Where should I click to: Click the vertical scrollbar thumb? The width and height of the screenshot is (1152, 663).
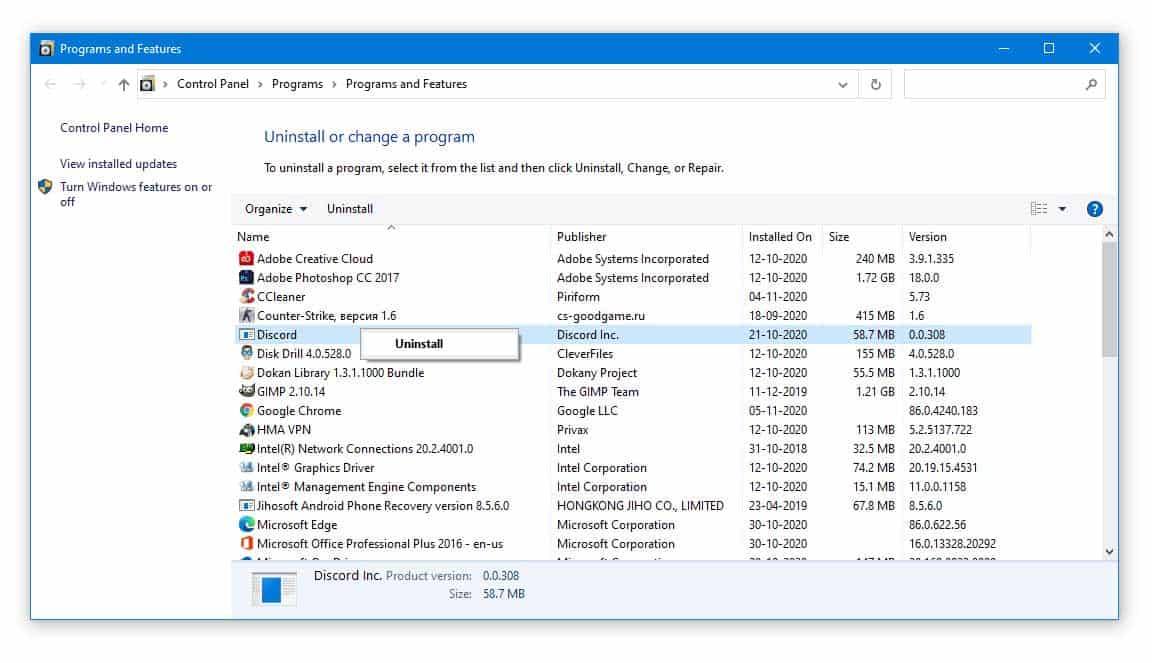click(x=1109, y=300)
